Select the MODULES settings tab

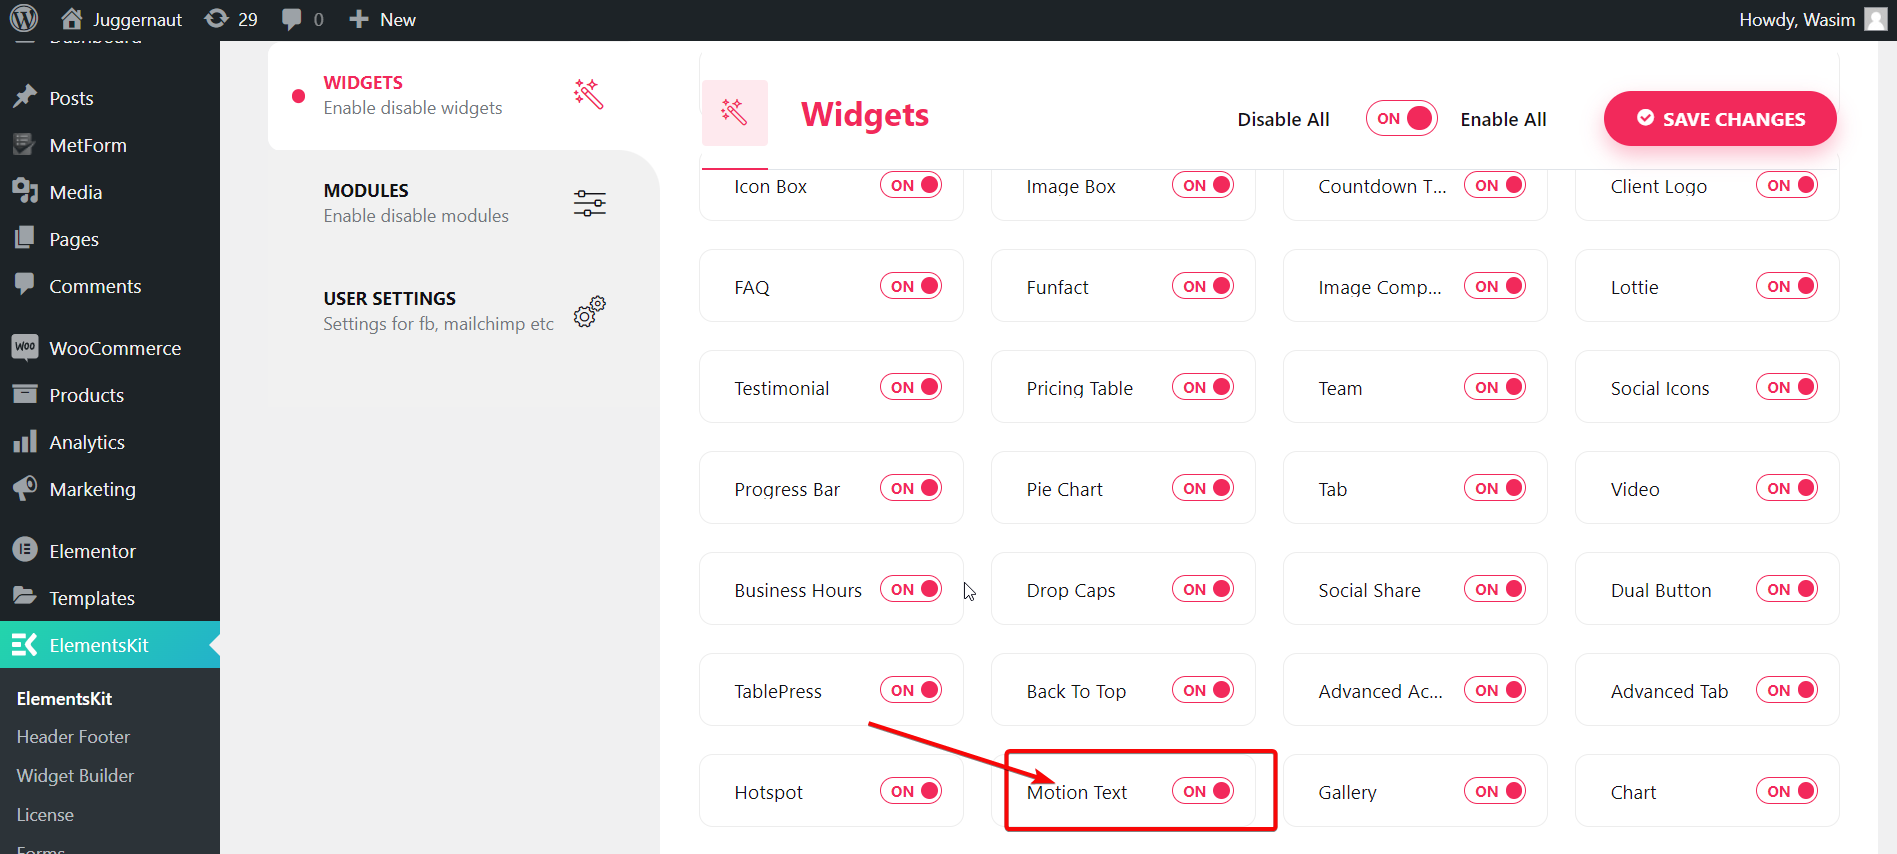[x=463, y=203]
